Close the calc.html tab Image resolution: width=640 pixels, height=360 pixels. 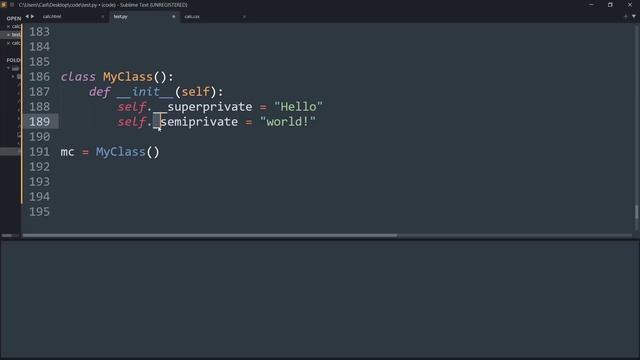point(102,17)
